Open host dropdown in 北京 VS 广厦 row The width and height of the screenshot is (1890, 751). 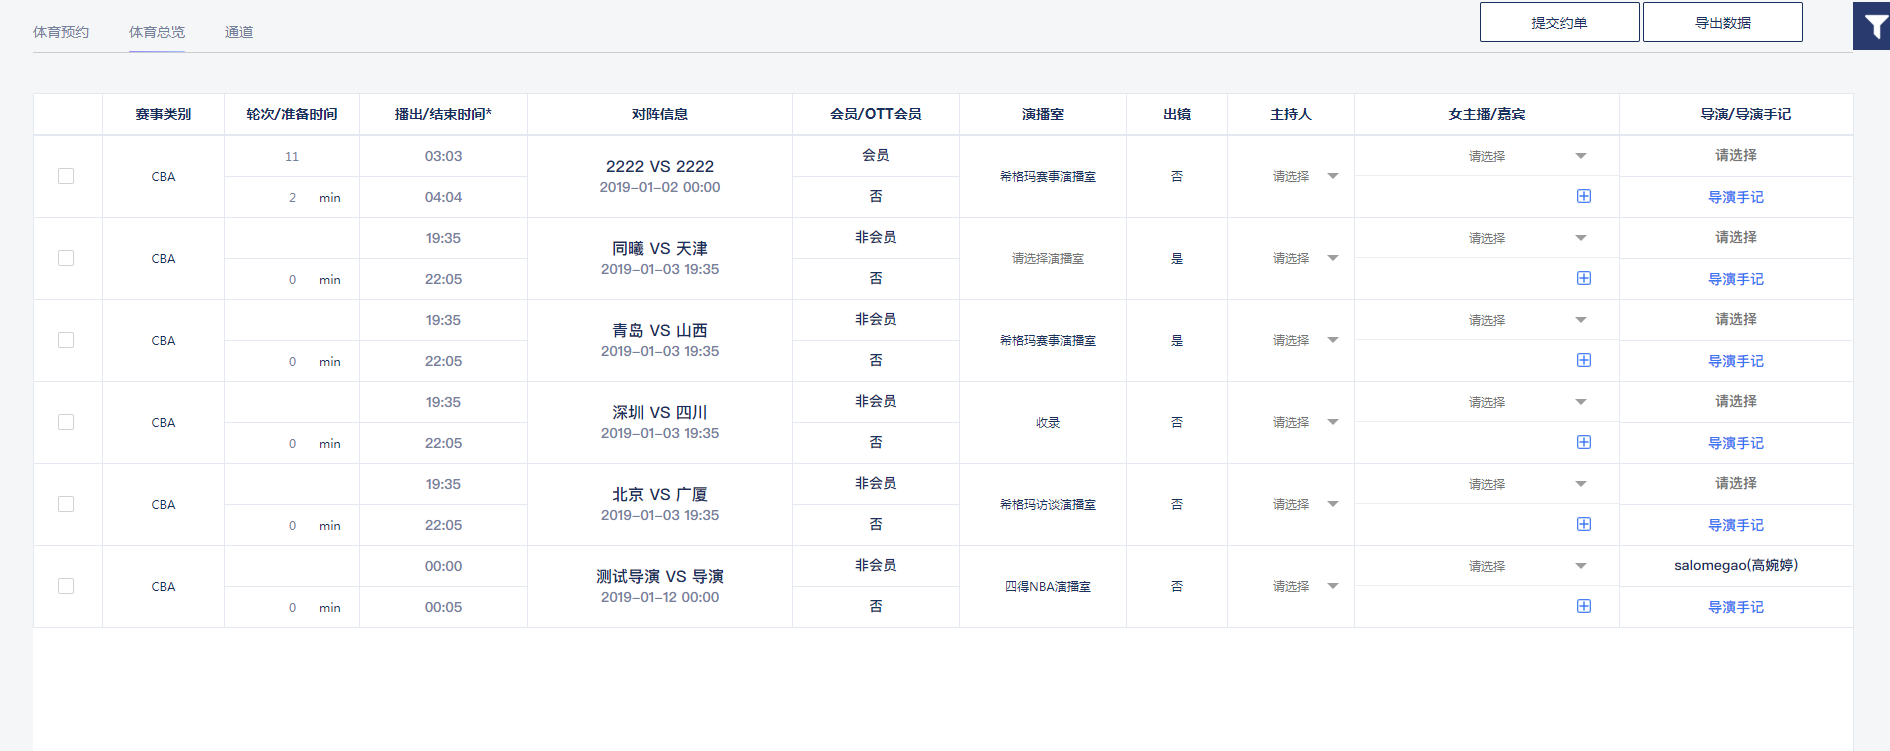click(1304, 505)
